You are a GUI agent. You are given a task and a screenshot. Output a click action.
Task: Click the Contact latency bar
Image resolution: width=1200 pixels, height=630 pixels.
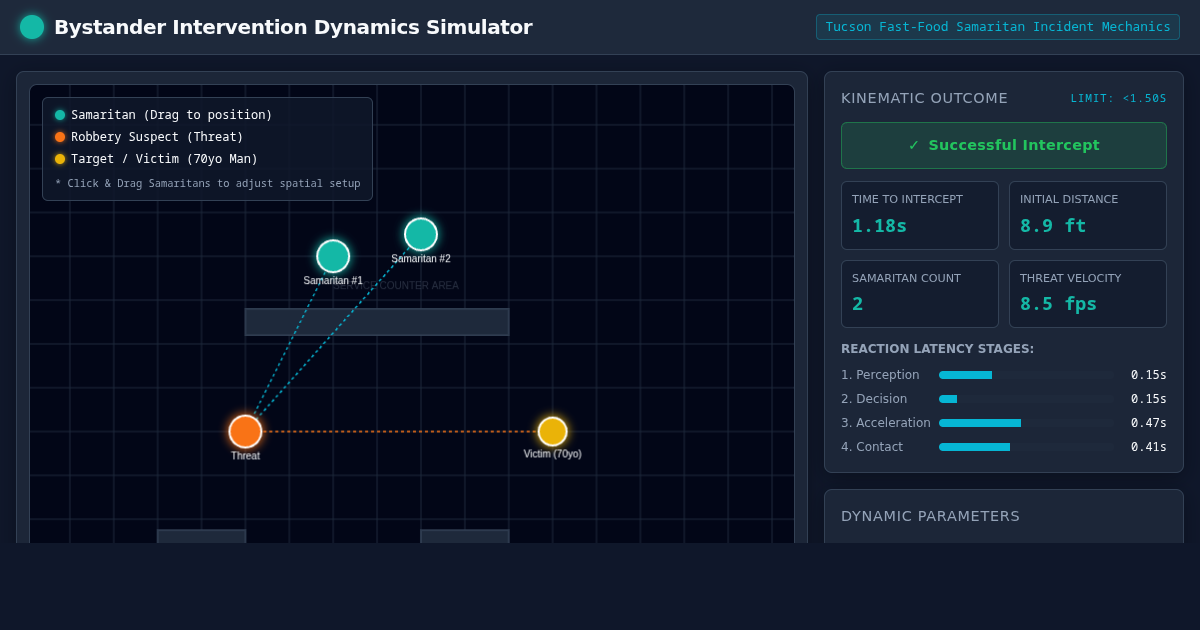tap(1026, 447)
